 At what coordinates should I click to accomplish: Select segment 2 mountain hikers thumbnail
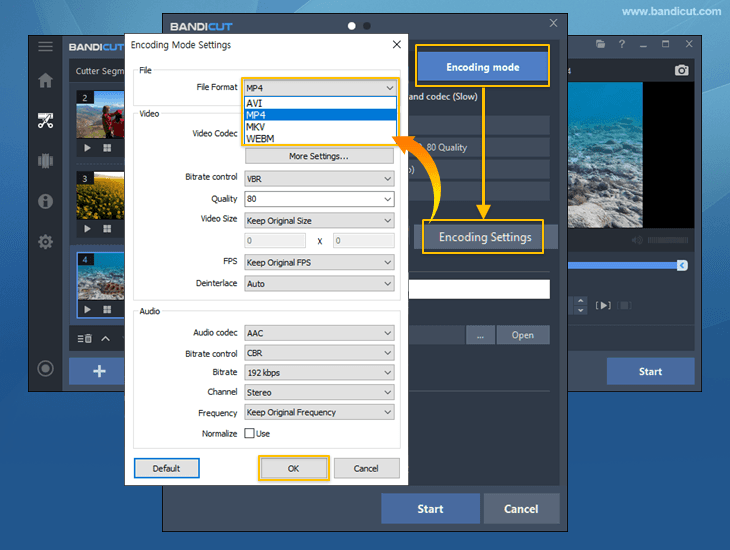point(100,115)
